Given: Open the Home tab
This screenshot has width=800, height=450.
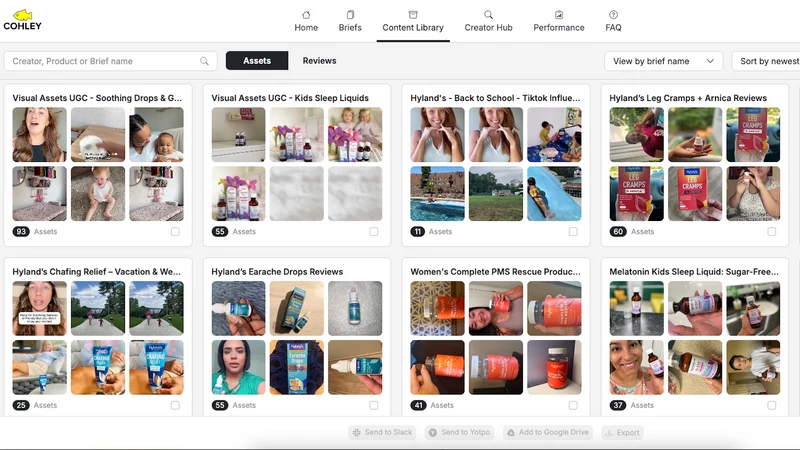Looking at the screenshot, I should 306,21.
